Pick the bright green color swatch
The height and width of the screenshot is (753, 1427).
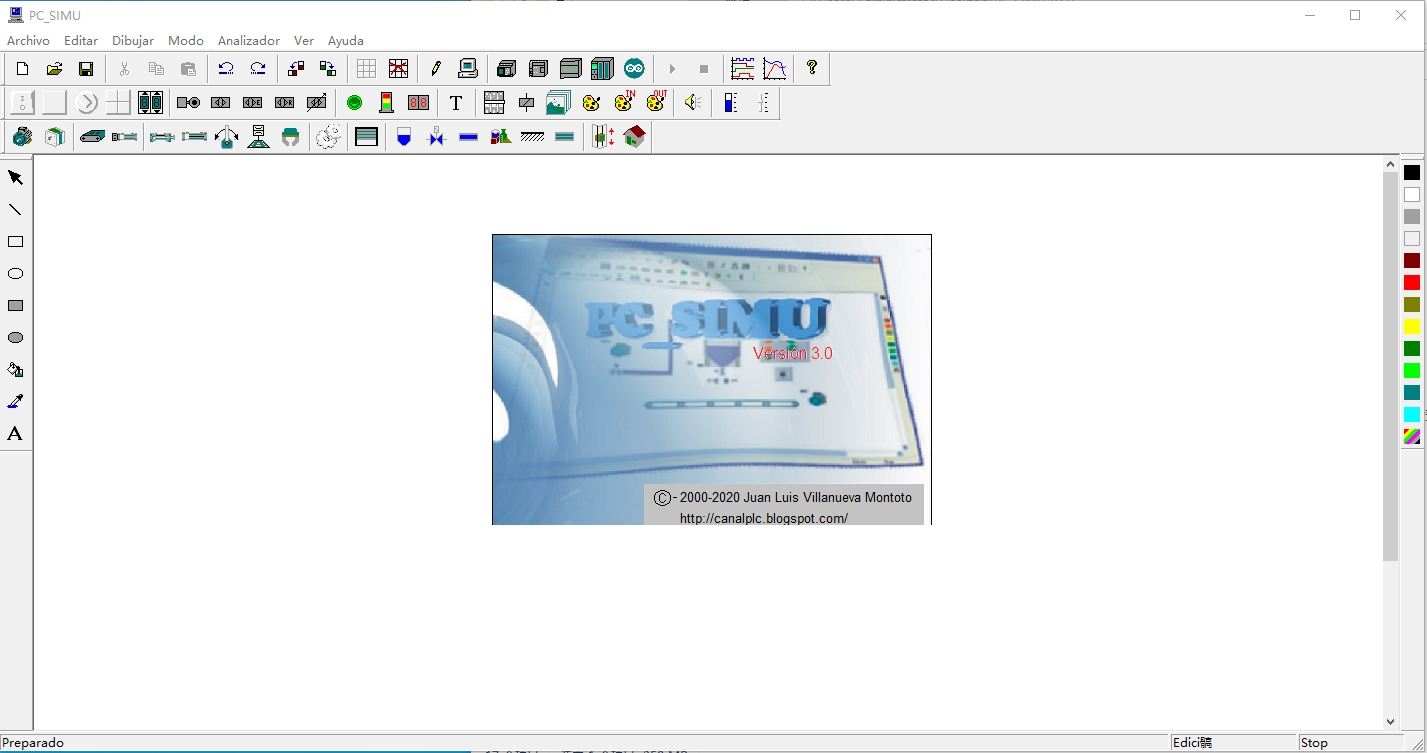[1412, 371]
